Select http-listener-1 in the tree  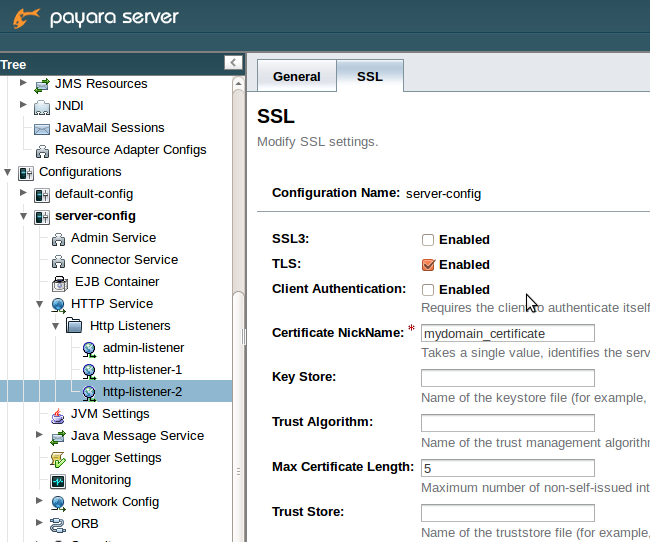point(142,369)
